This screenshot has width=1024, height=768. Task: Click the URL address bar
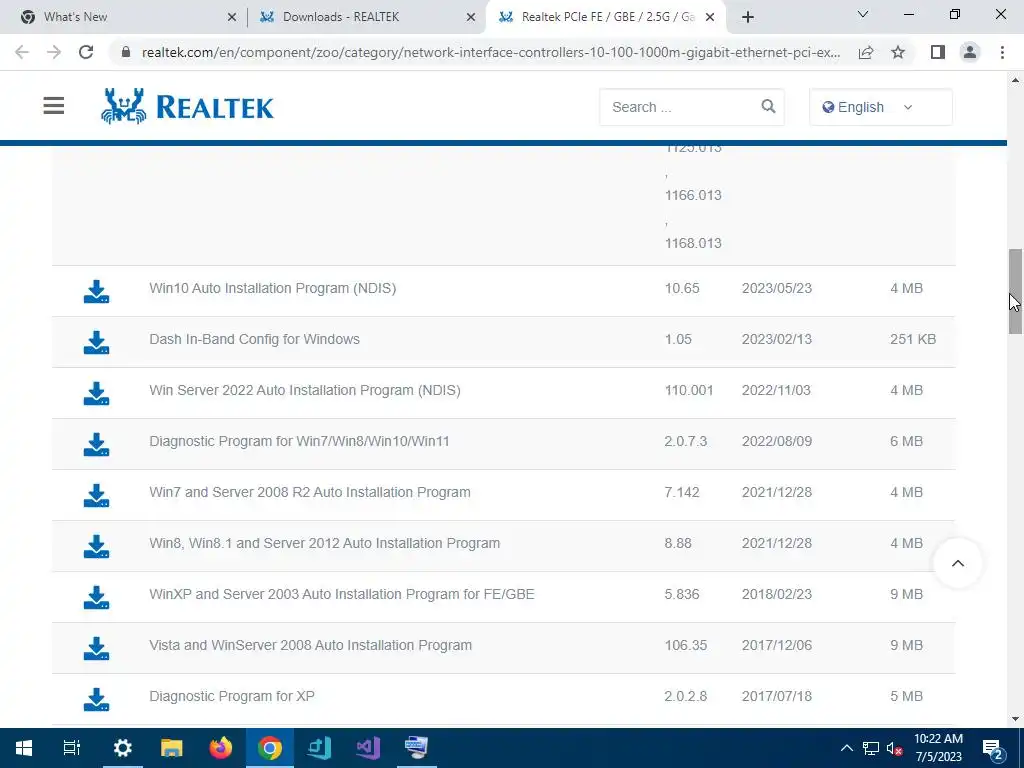(490, 52)
